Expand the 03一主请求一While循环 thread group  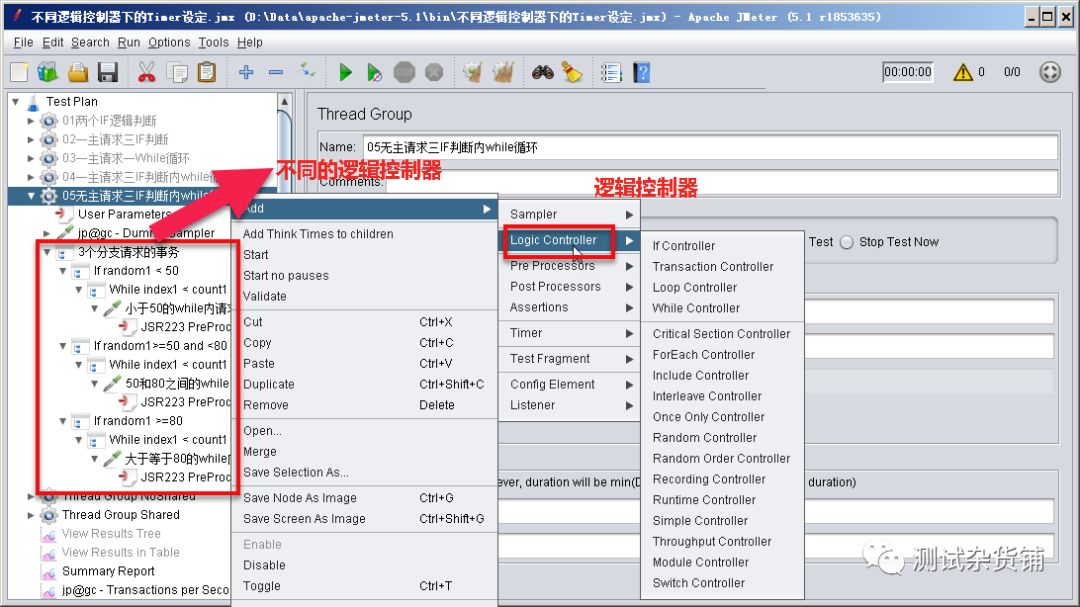pyautogui.click(x=31, y=158)
